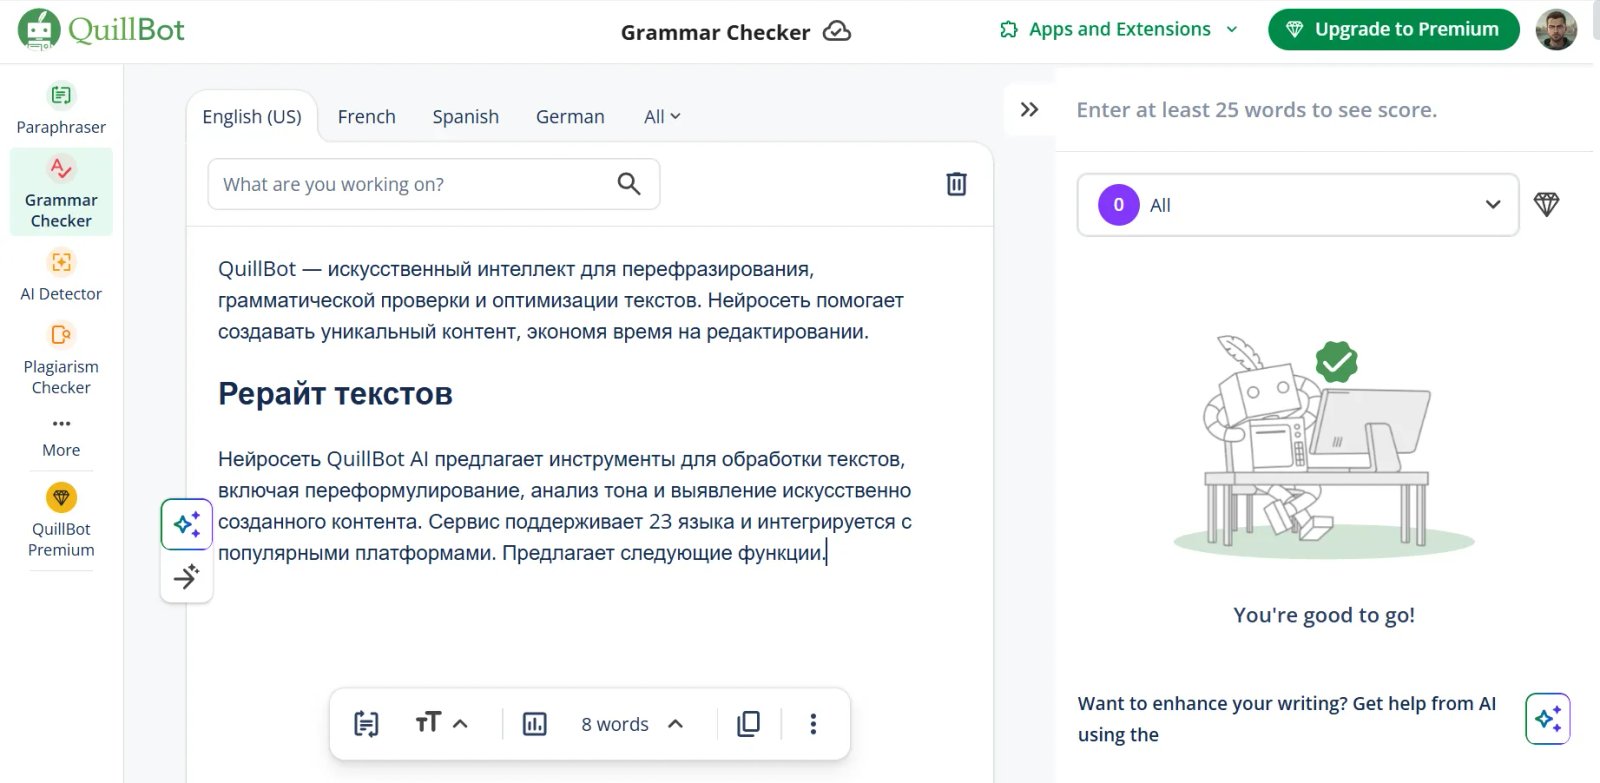Collapse the suggestions panel with double chevron
Screen dimensions: 1600x783
point(1029,109)
